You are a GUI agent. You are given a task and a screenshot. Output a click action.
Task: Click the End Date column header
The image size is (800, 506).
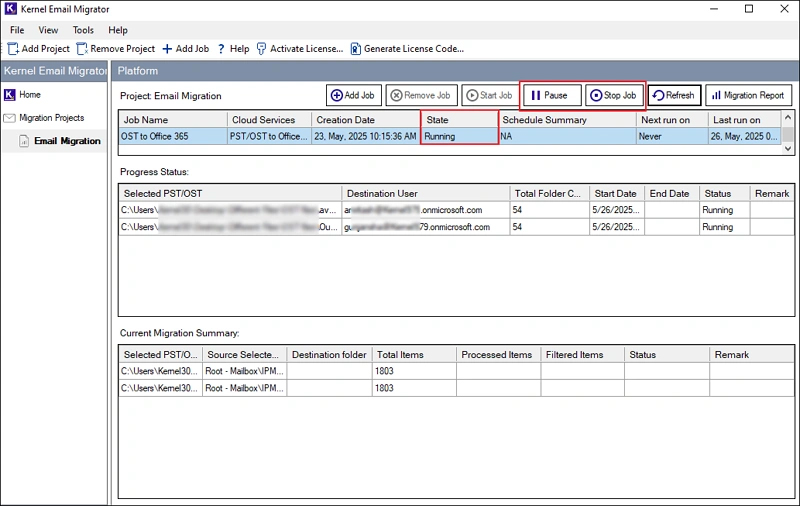click(671, 193)
